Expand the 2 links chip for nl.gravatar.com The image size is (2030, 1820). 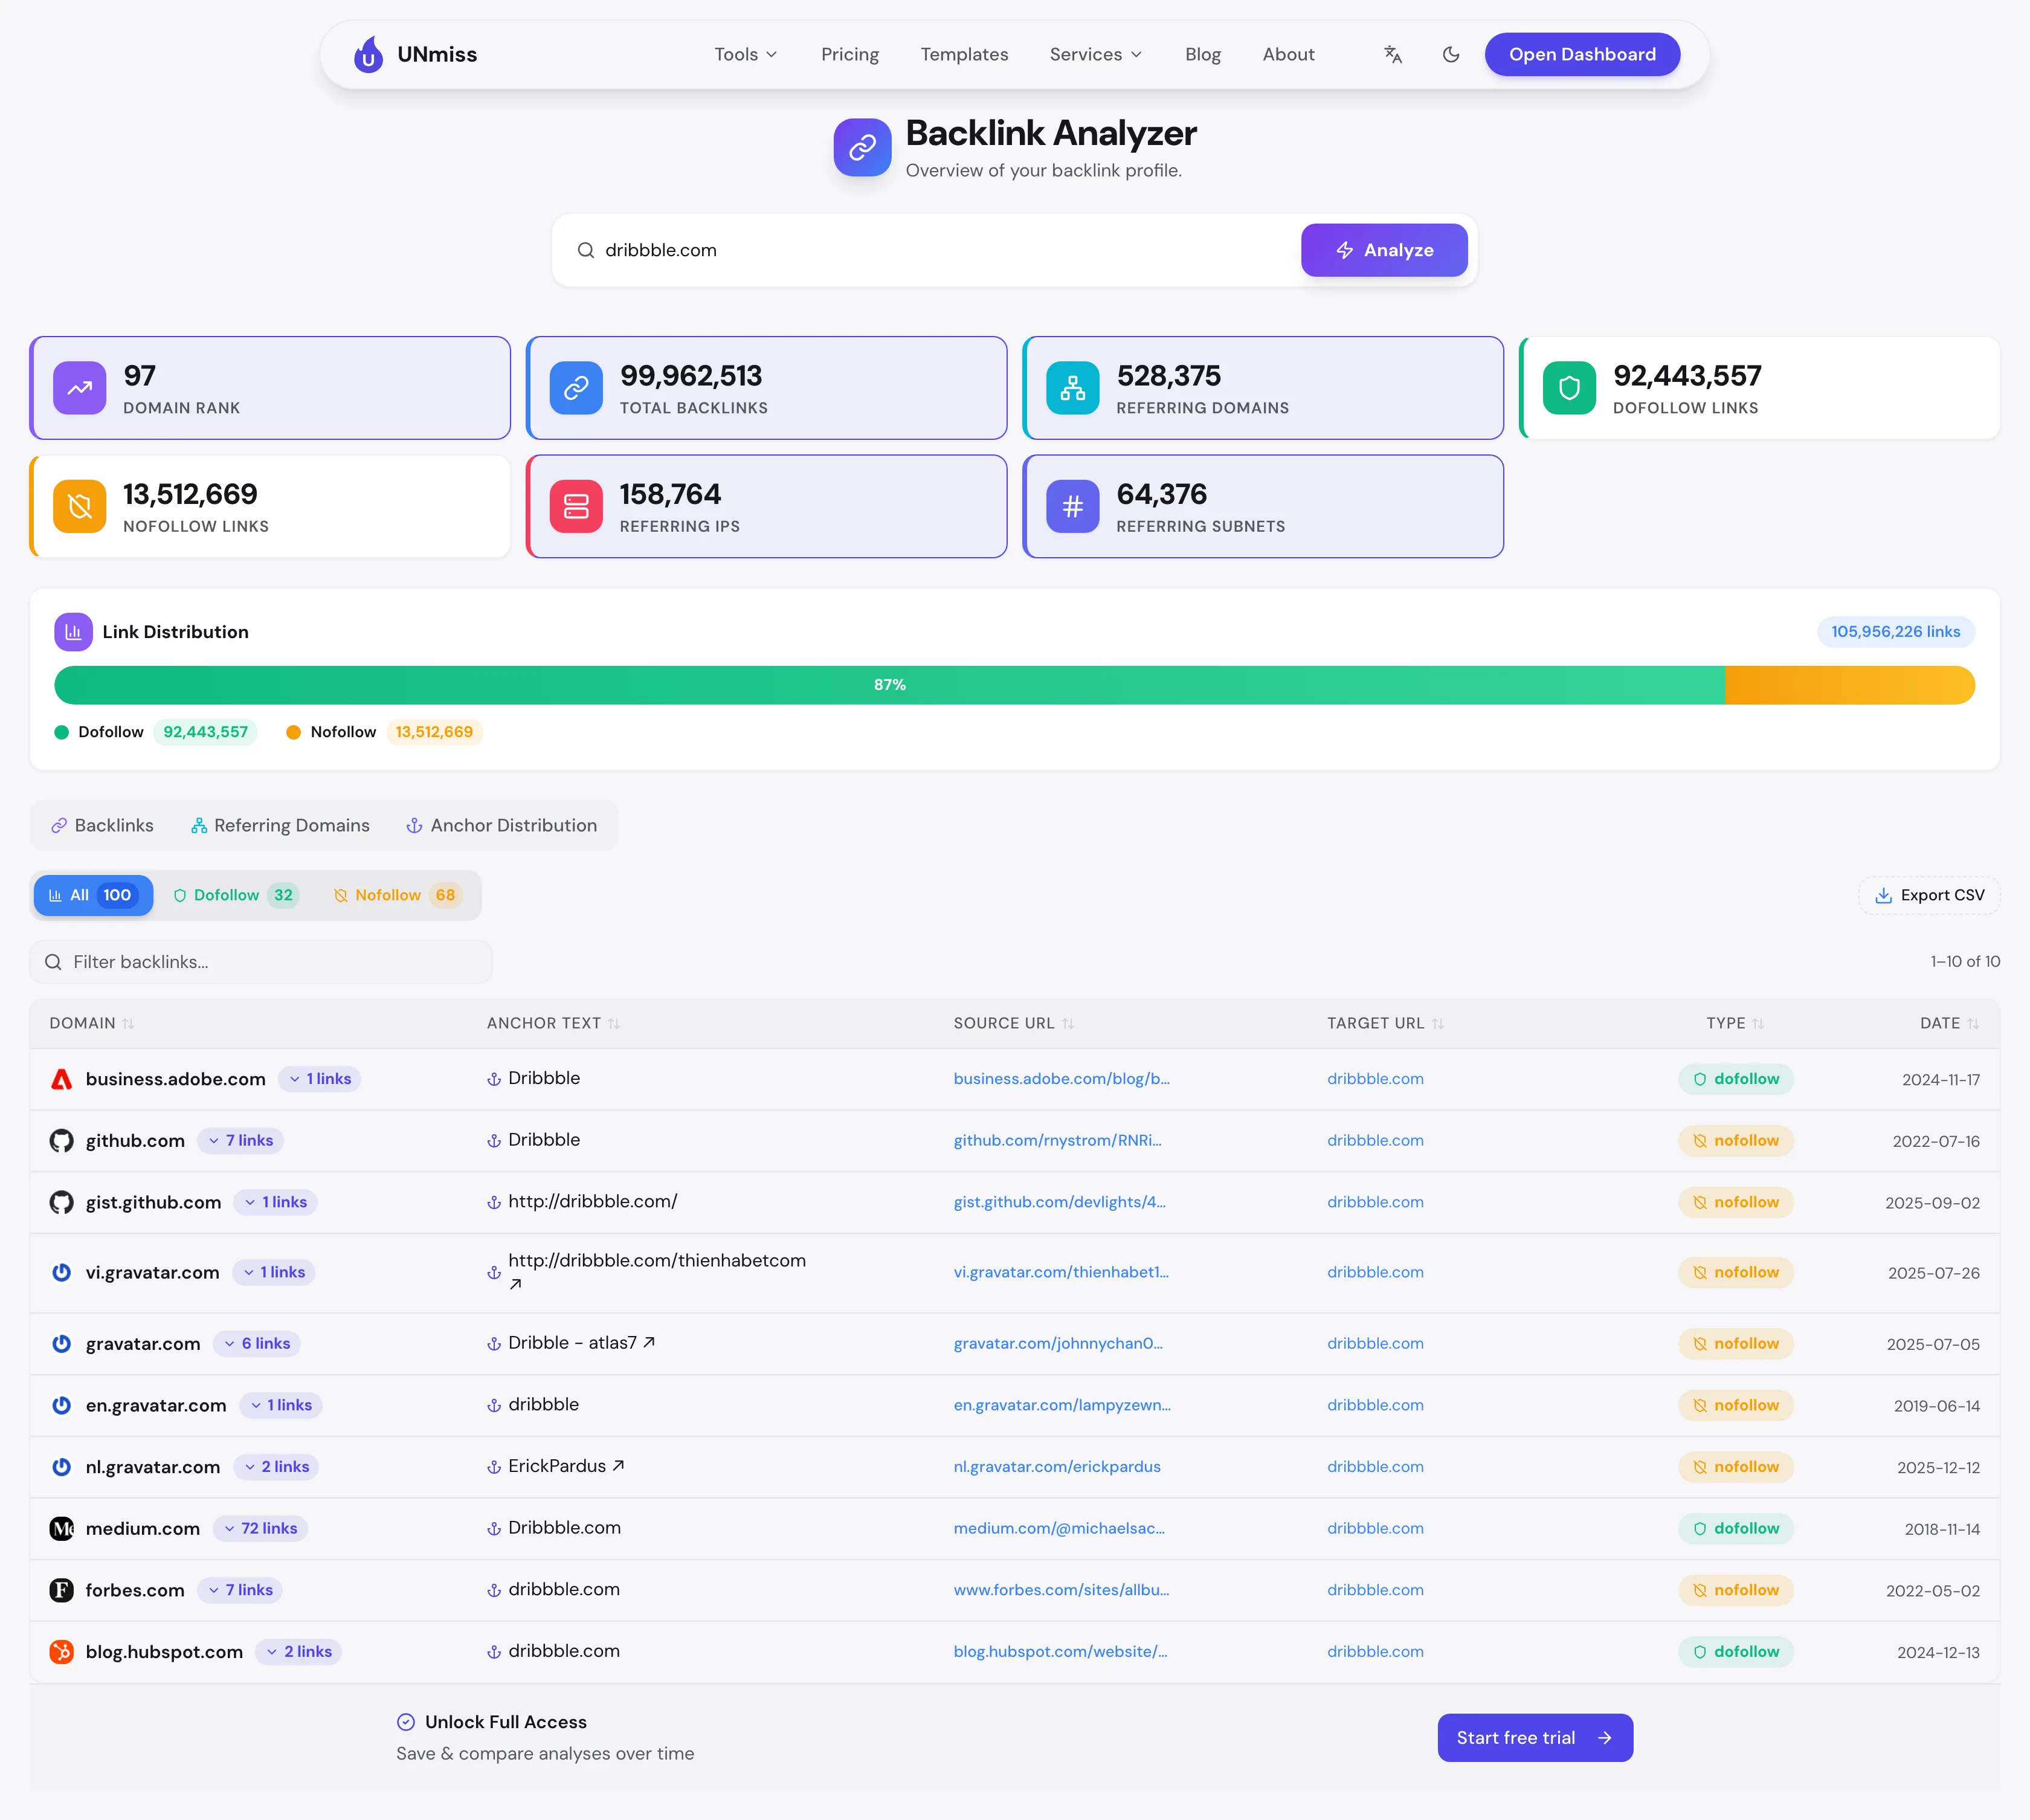(276, 1467)
